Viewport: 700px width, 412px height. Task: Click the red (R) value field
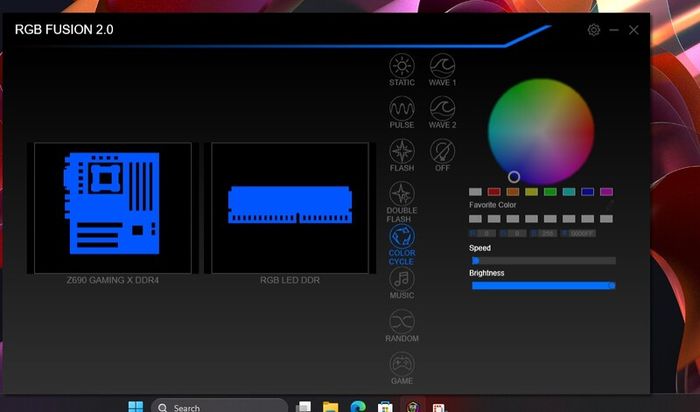(x=486, y=233)
